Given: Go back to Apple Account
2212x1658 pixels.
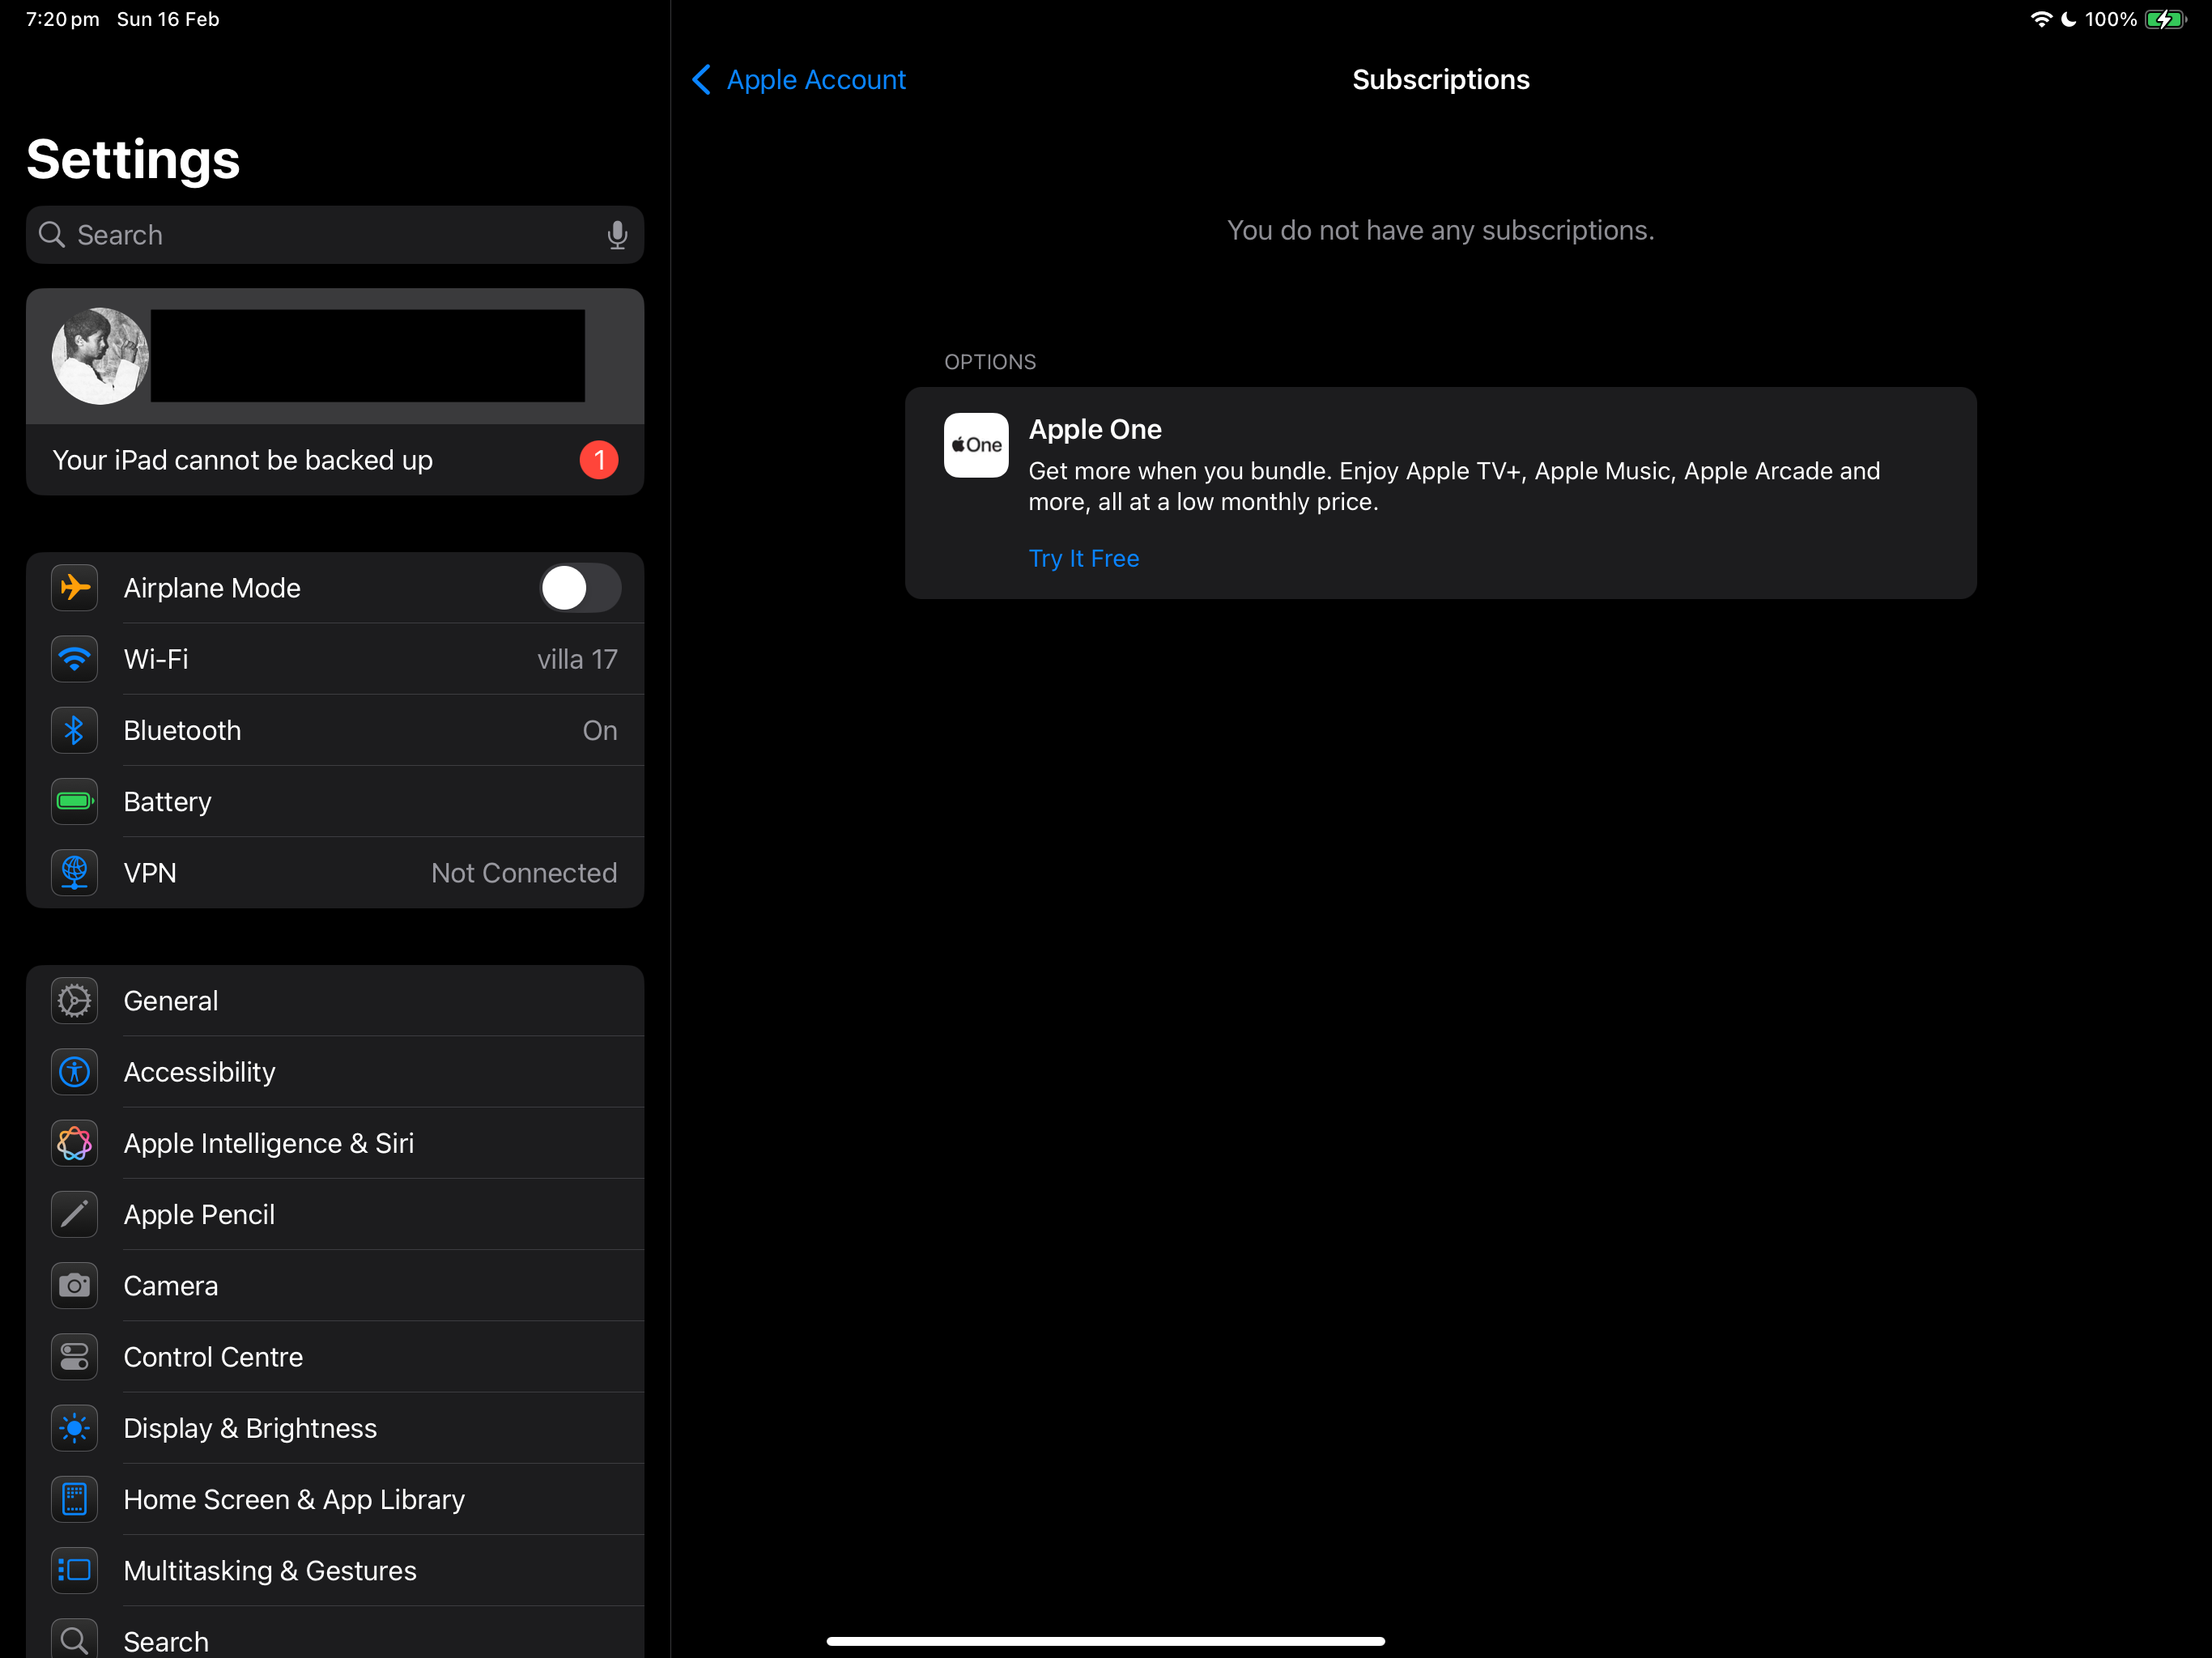Looking at the screenshot, I should pos(799,80).
